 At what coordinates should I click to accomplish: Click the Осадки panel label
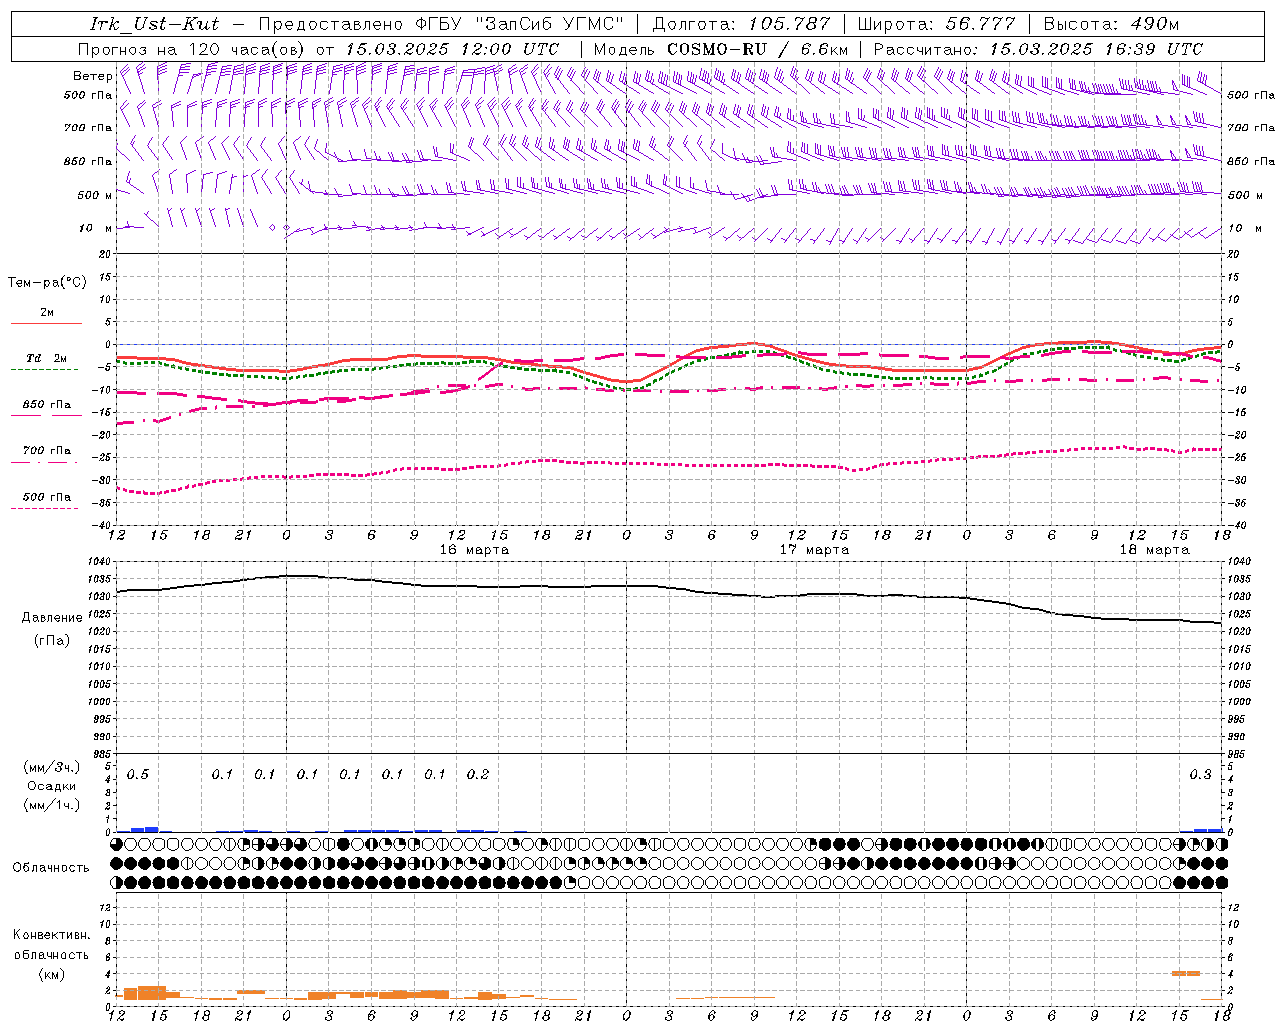(x=52, y=786)
